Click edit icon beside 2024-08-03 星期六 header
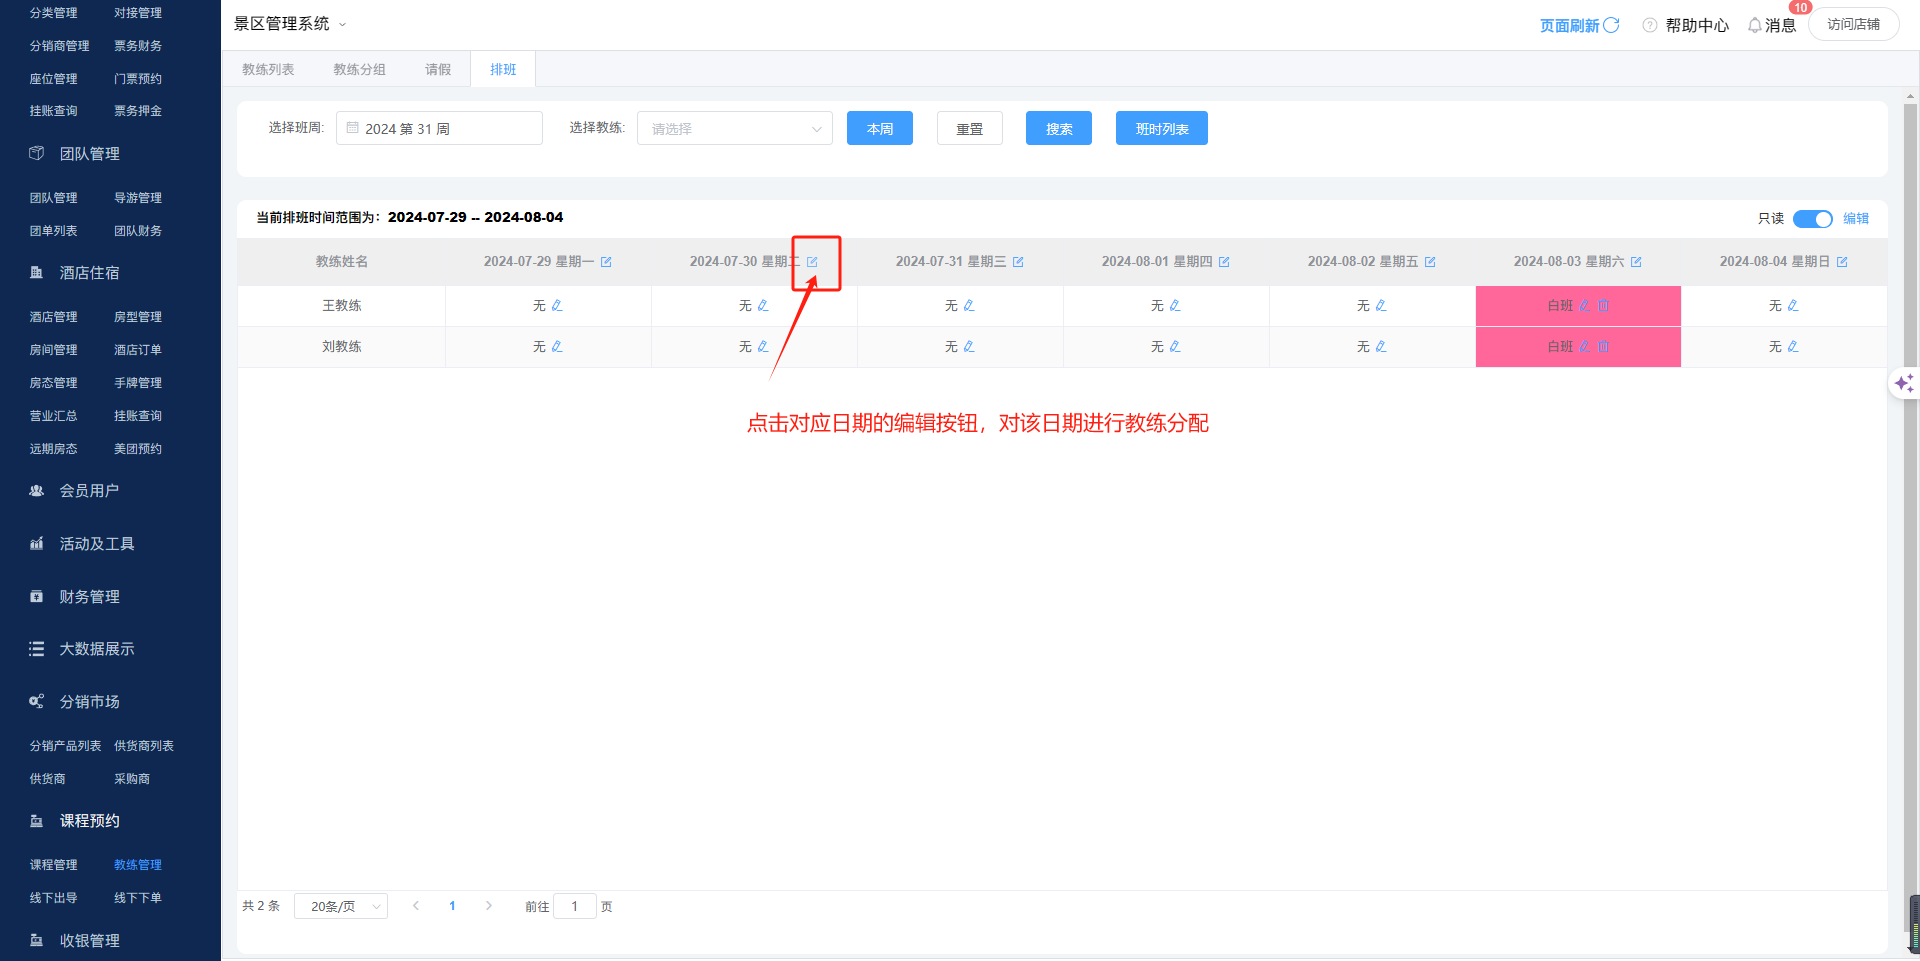 pos(1636,262)
